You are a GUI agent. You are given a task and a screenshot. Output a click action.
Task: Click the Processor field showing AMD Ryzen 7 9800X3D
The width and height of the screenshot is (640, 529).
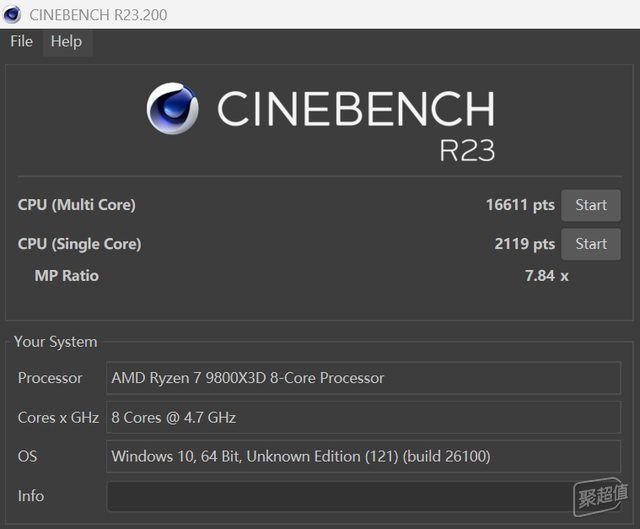pyautogui.click(x=363, y=378)
